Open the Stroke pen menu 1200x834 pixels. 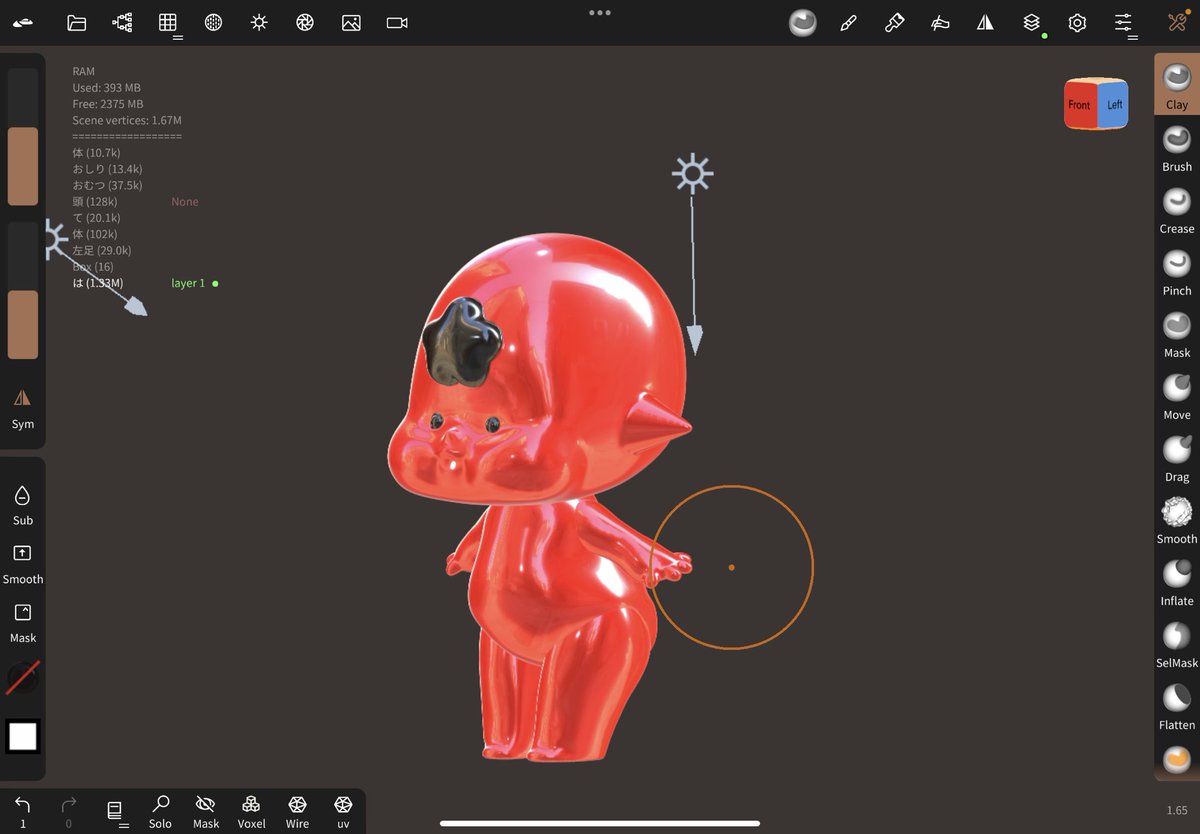[848, 22]
